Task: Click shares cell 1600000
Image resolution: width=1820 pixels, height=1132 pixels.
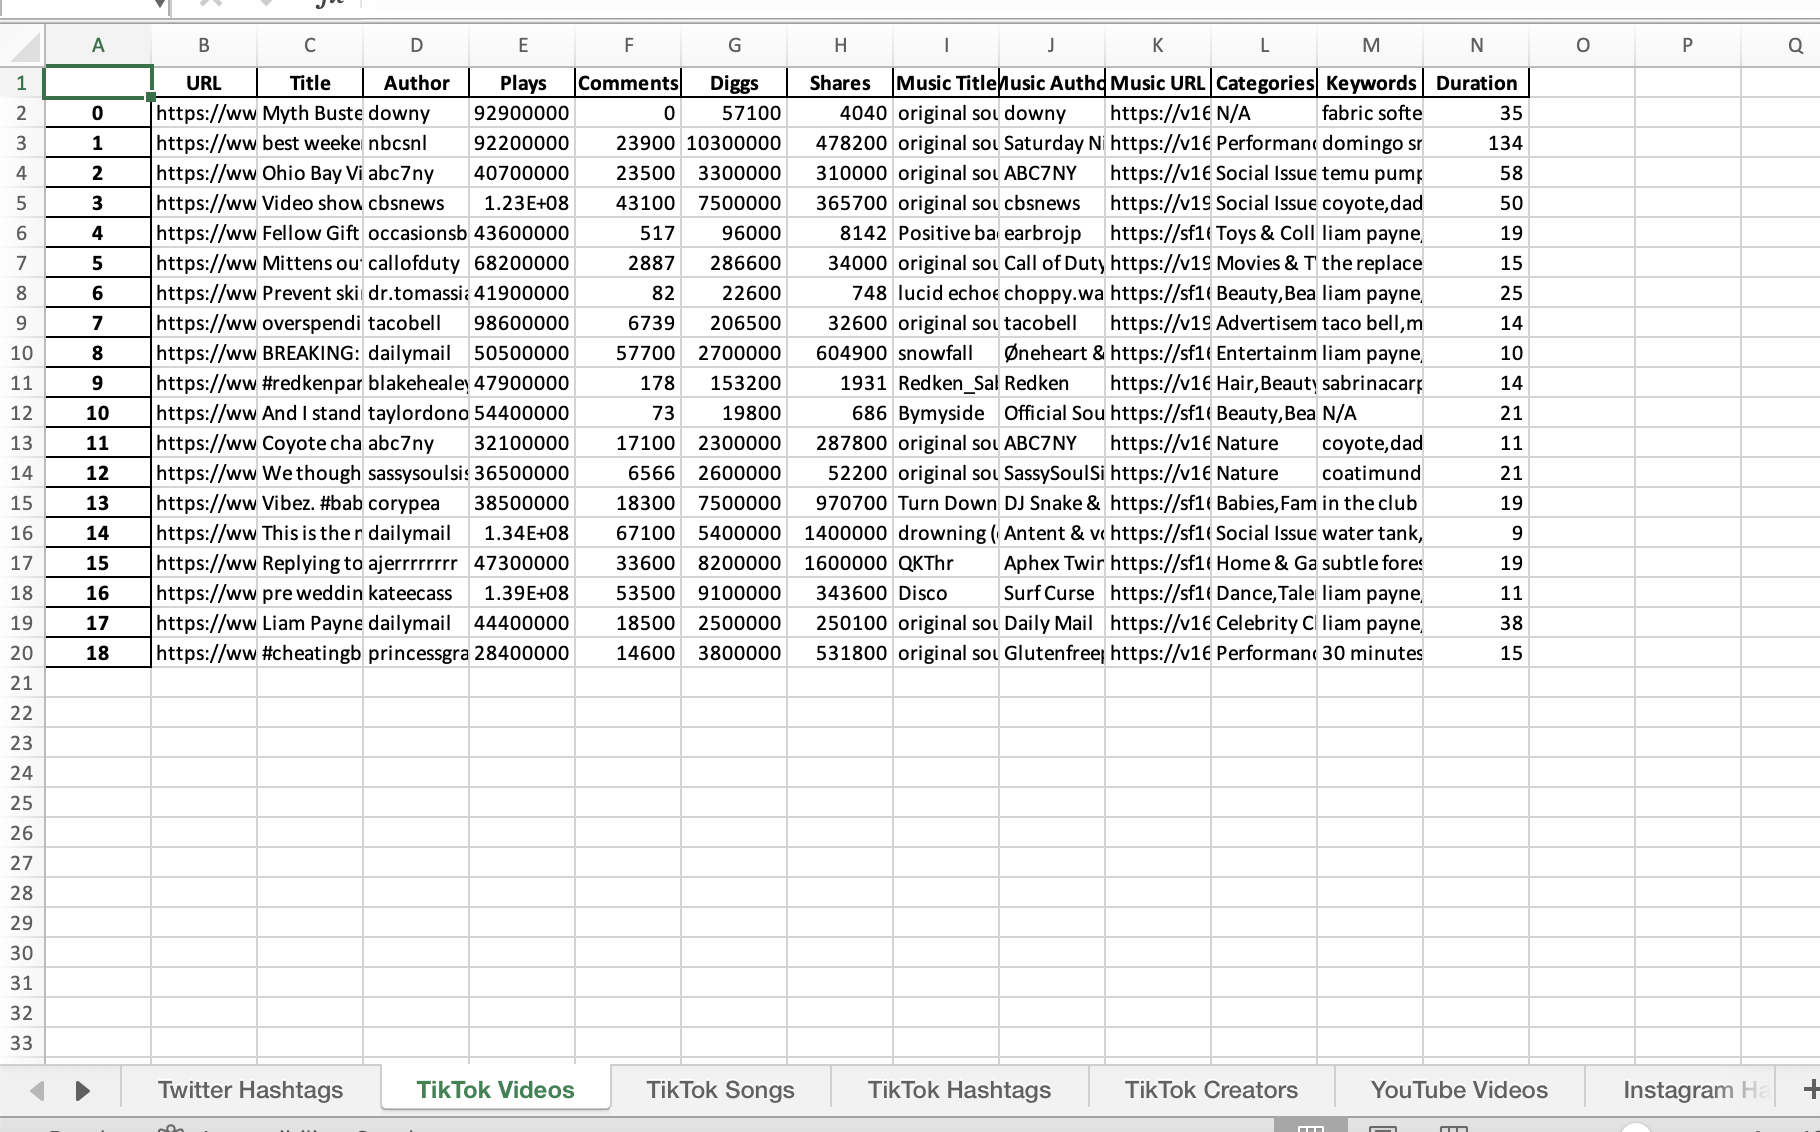Action: [840, 563]
